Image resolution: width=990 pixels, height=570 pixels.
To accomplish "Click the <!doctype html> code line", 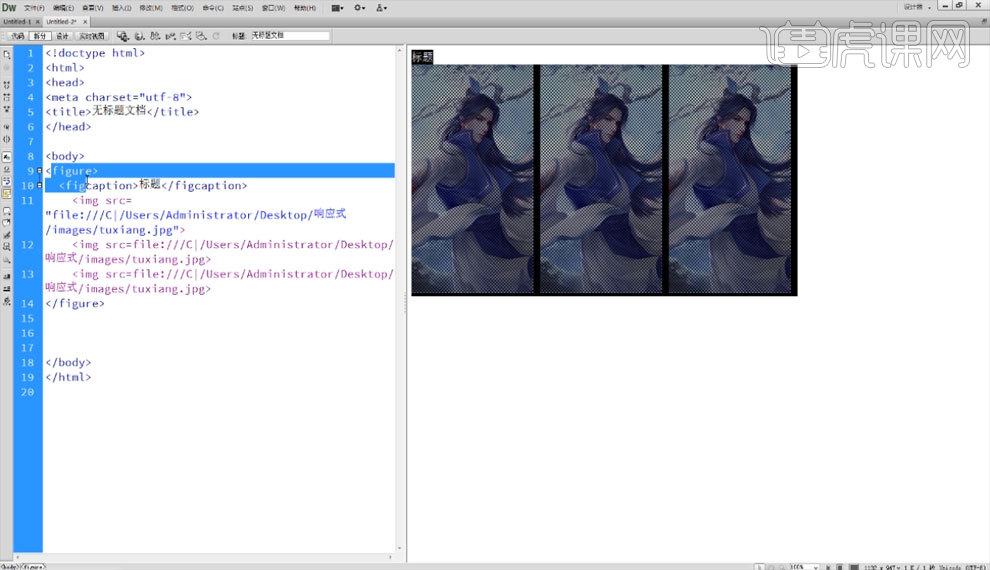I will point(95,53).
